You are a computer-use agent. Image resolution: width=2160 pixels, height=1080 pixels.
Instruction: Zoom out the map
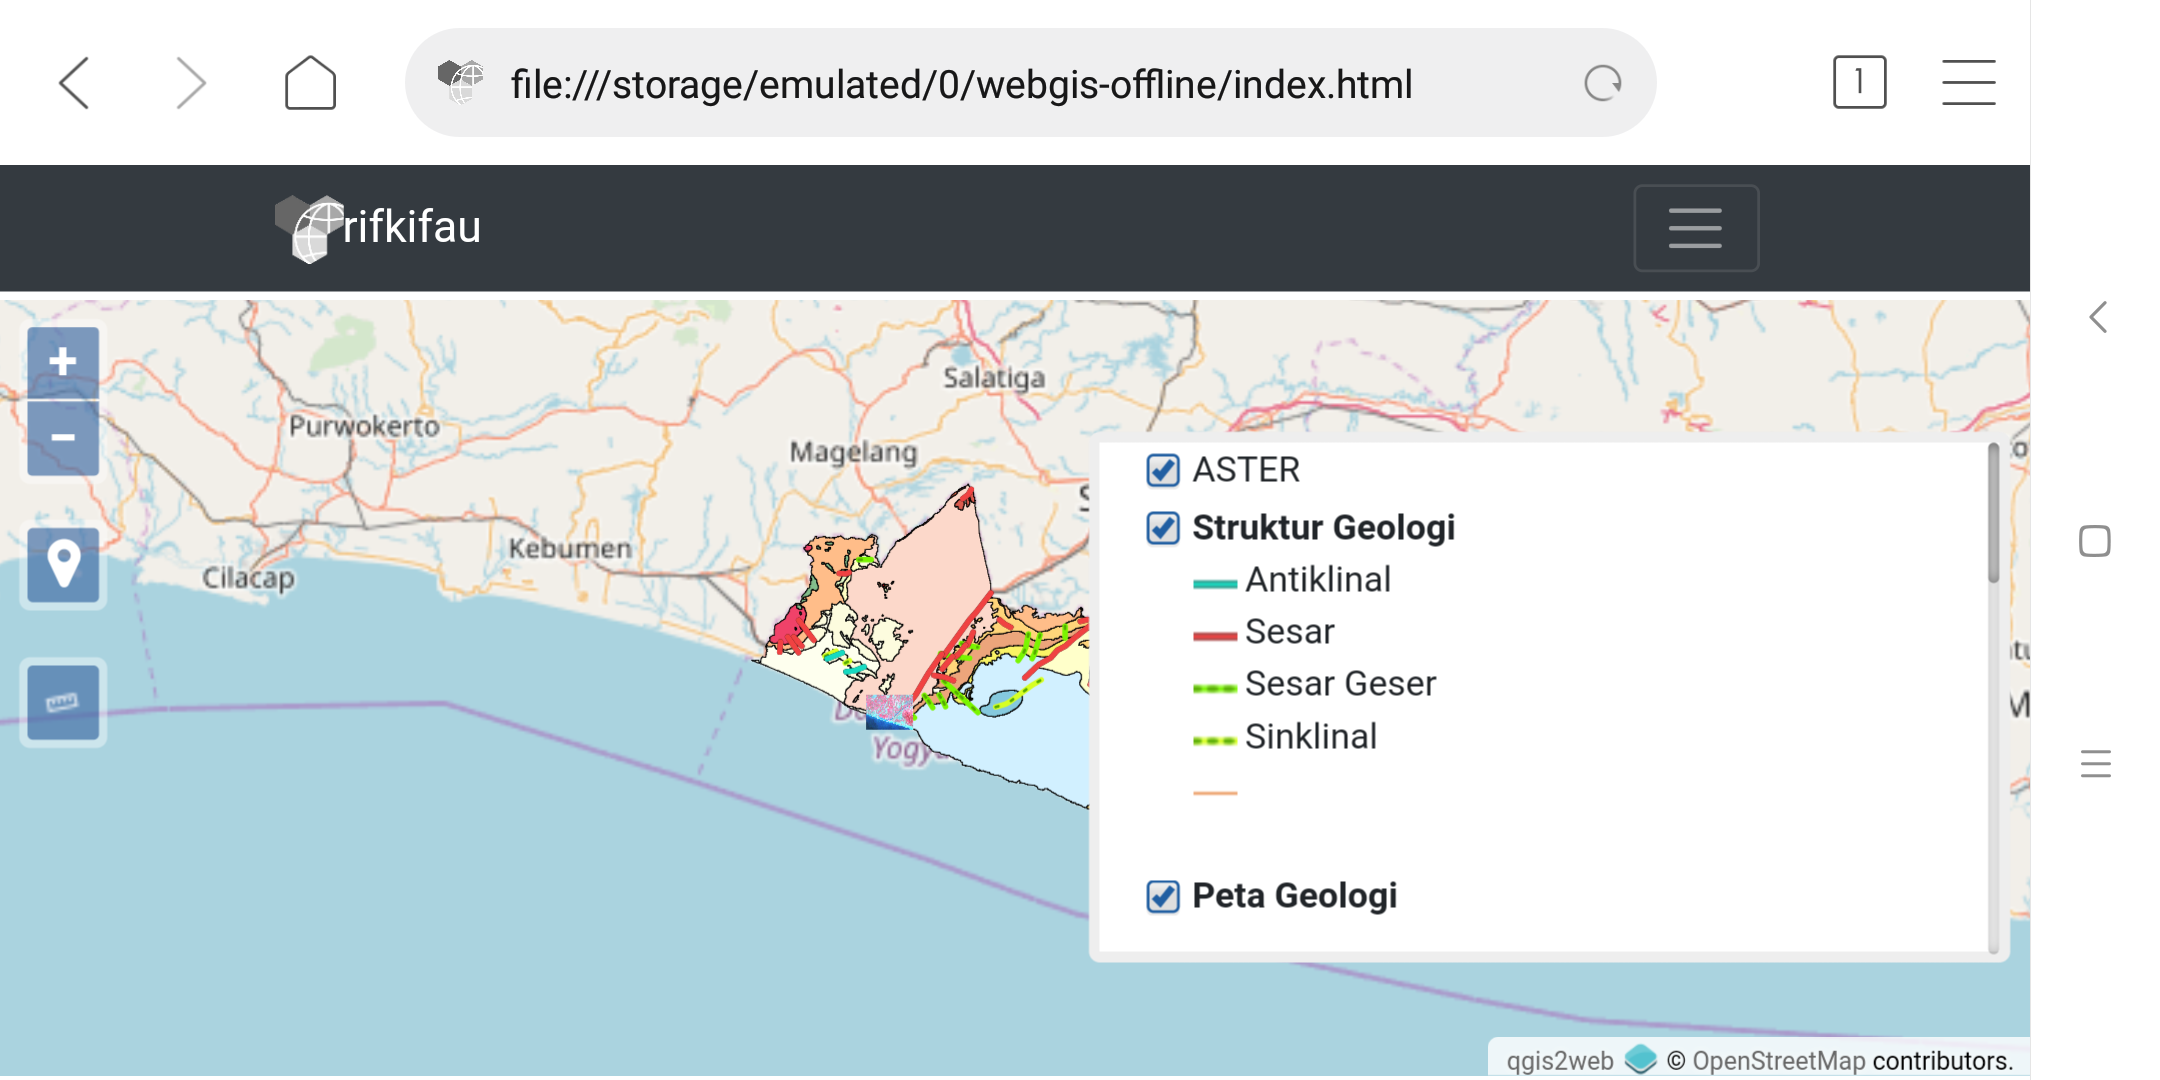point(63,438)
